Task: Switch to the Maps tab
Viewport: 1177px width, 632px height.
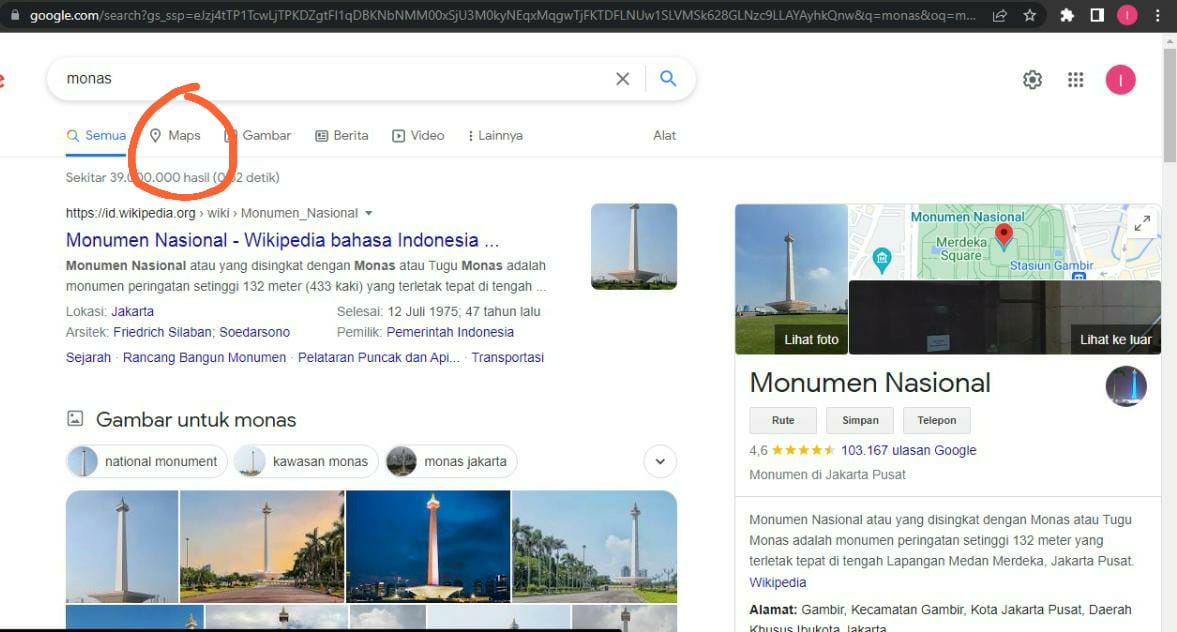Action: pyautogui.click(x=175, y=136)
